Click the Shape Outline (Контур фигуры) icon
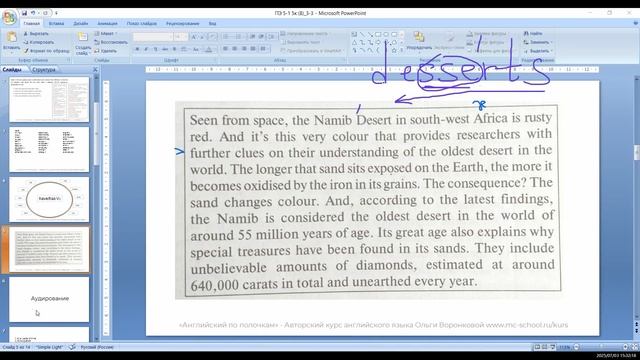 point(470,42)
